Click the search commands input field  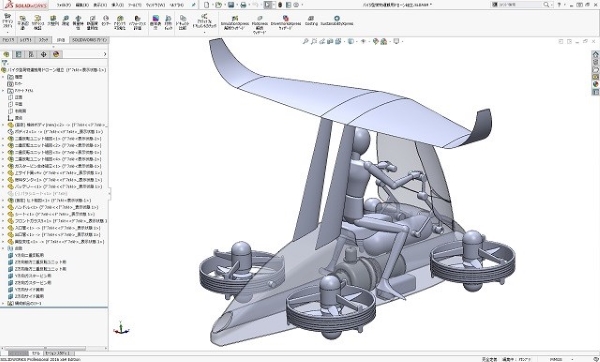521,5
